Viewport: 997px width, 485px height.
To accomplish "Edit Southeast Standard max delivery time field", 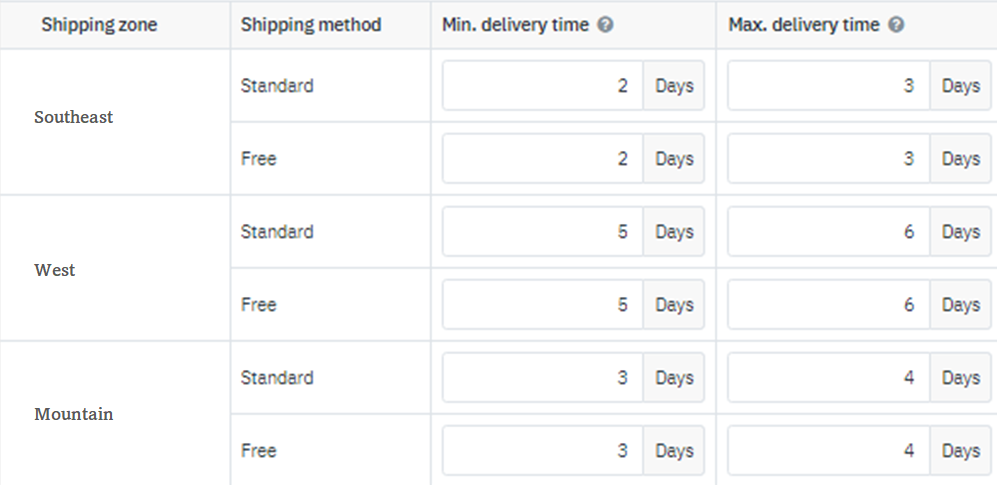I will point(829,86).
